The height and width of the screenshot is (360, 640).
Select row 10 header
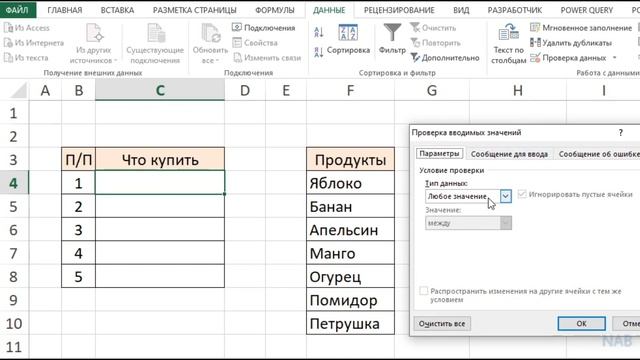pyautogui.click(x=14, y=323)
